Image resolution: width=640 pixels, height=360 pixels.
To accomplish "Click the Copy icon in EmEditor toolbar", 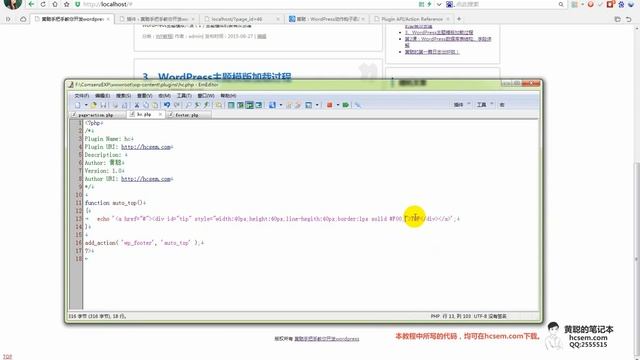I will tap(146, 105).
